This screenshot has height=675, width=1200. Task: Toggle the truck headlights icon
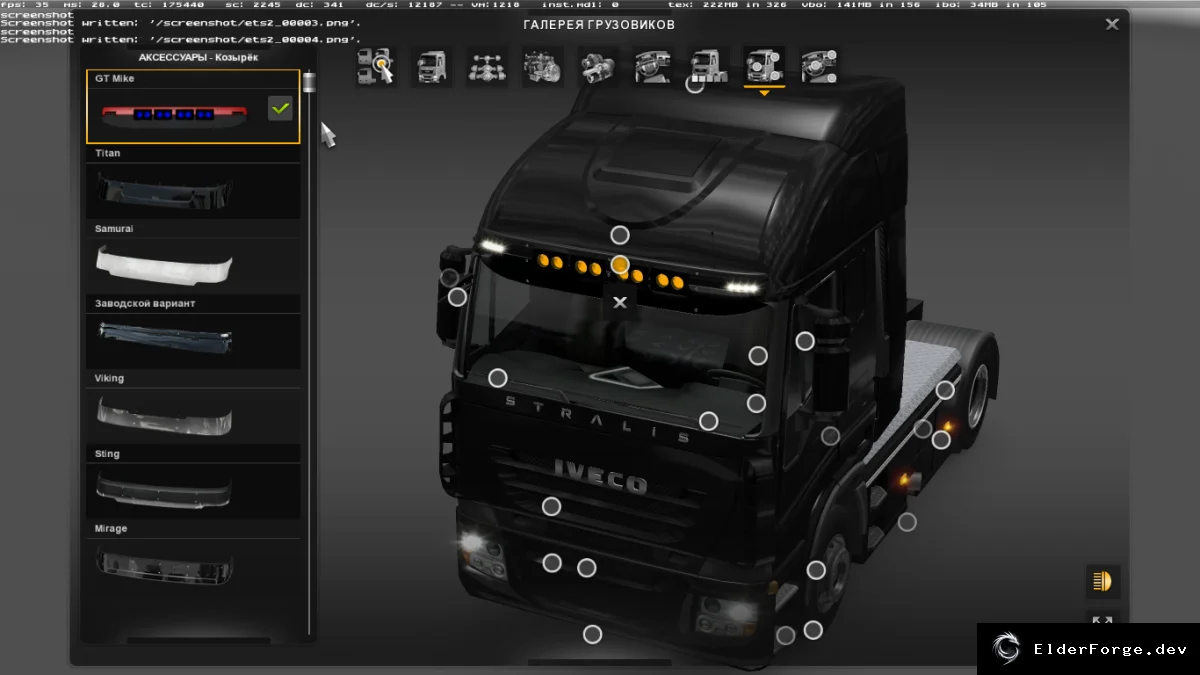[1103, 581]
